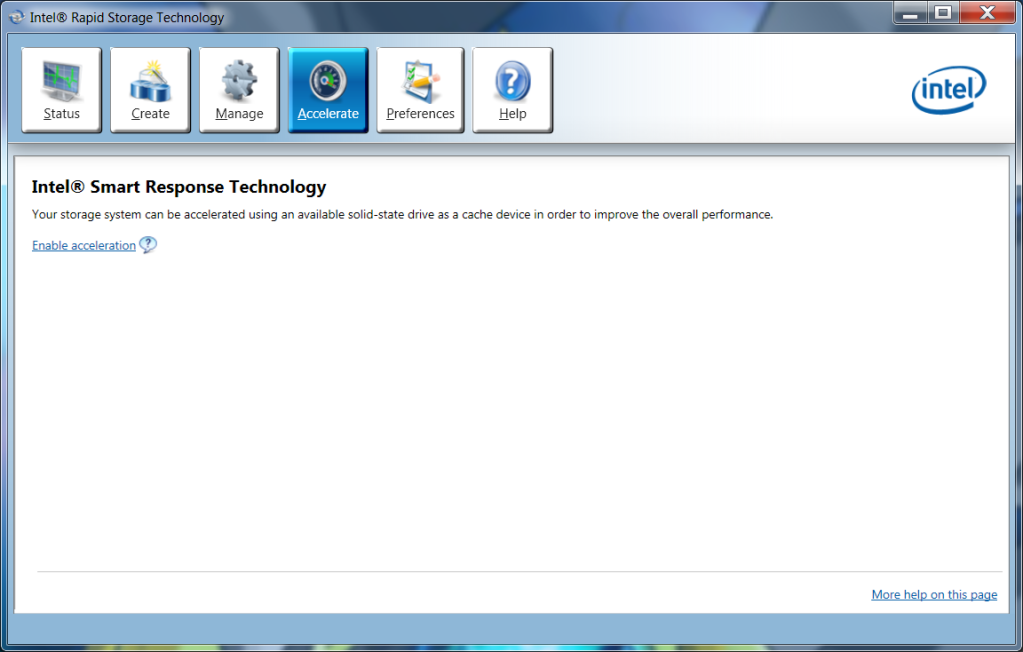Close the Intel Rapid Storage Technology window
The height and width of the screenshot is (652, 1023).
tap(987, 13)
